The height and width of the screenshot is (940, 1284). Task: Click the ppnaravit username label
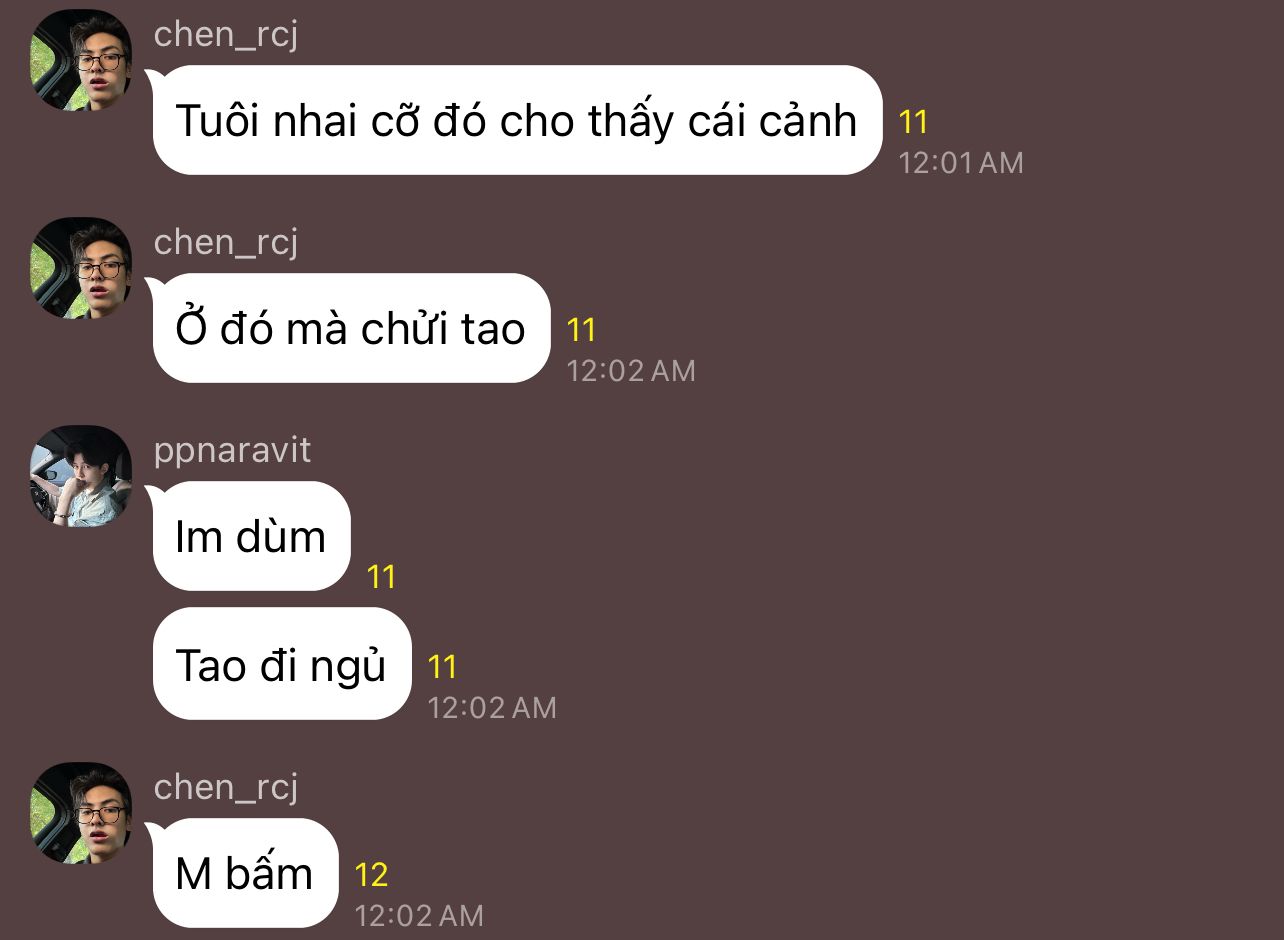coord(232,450)
